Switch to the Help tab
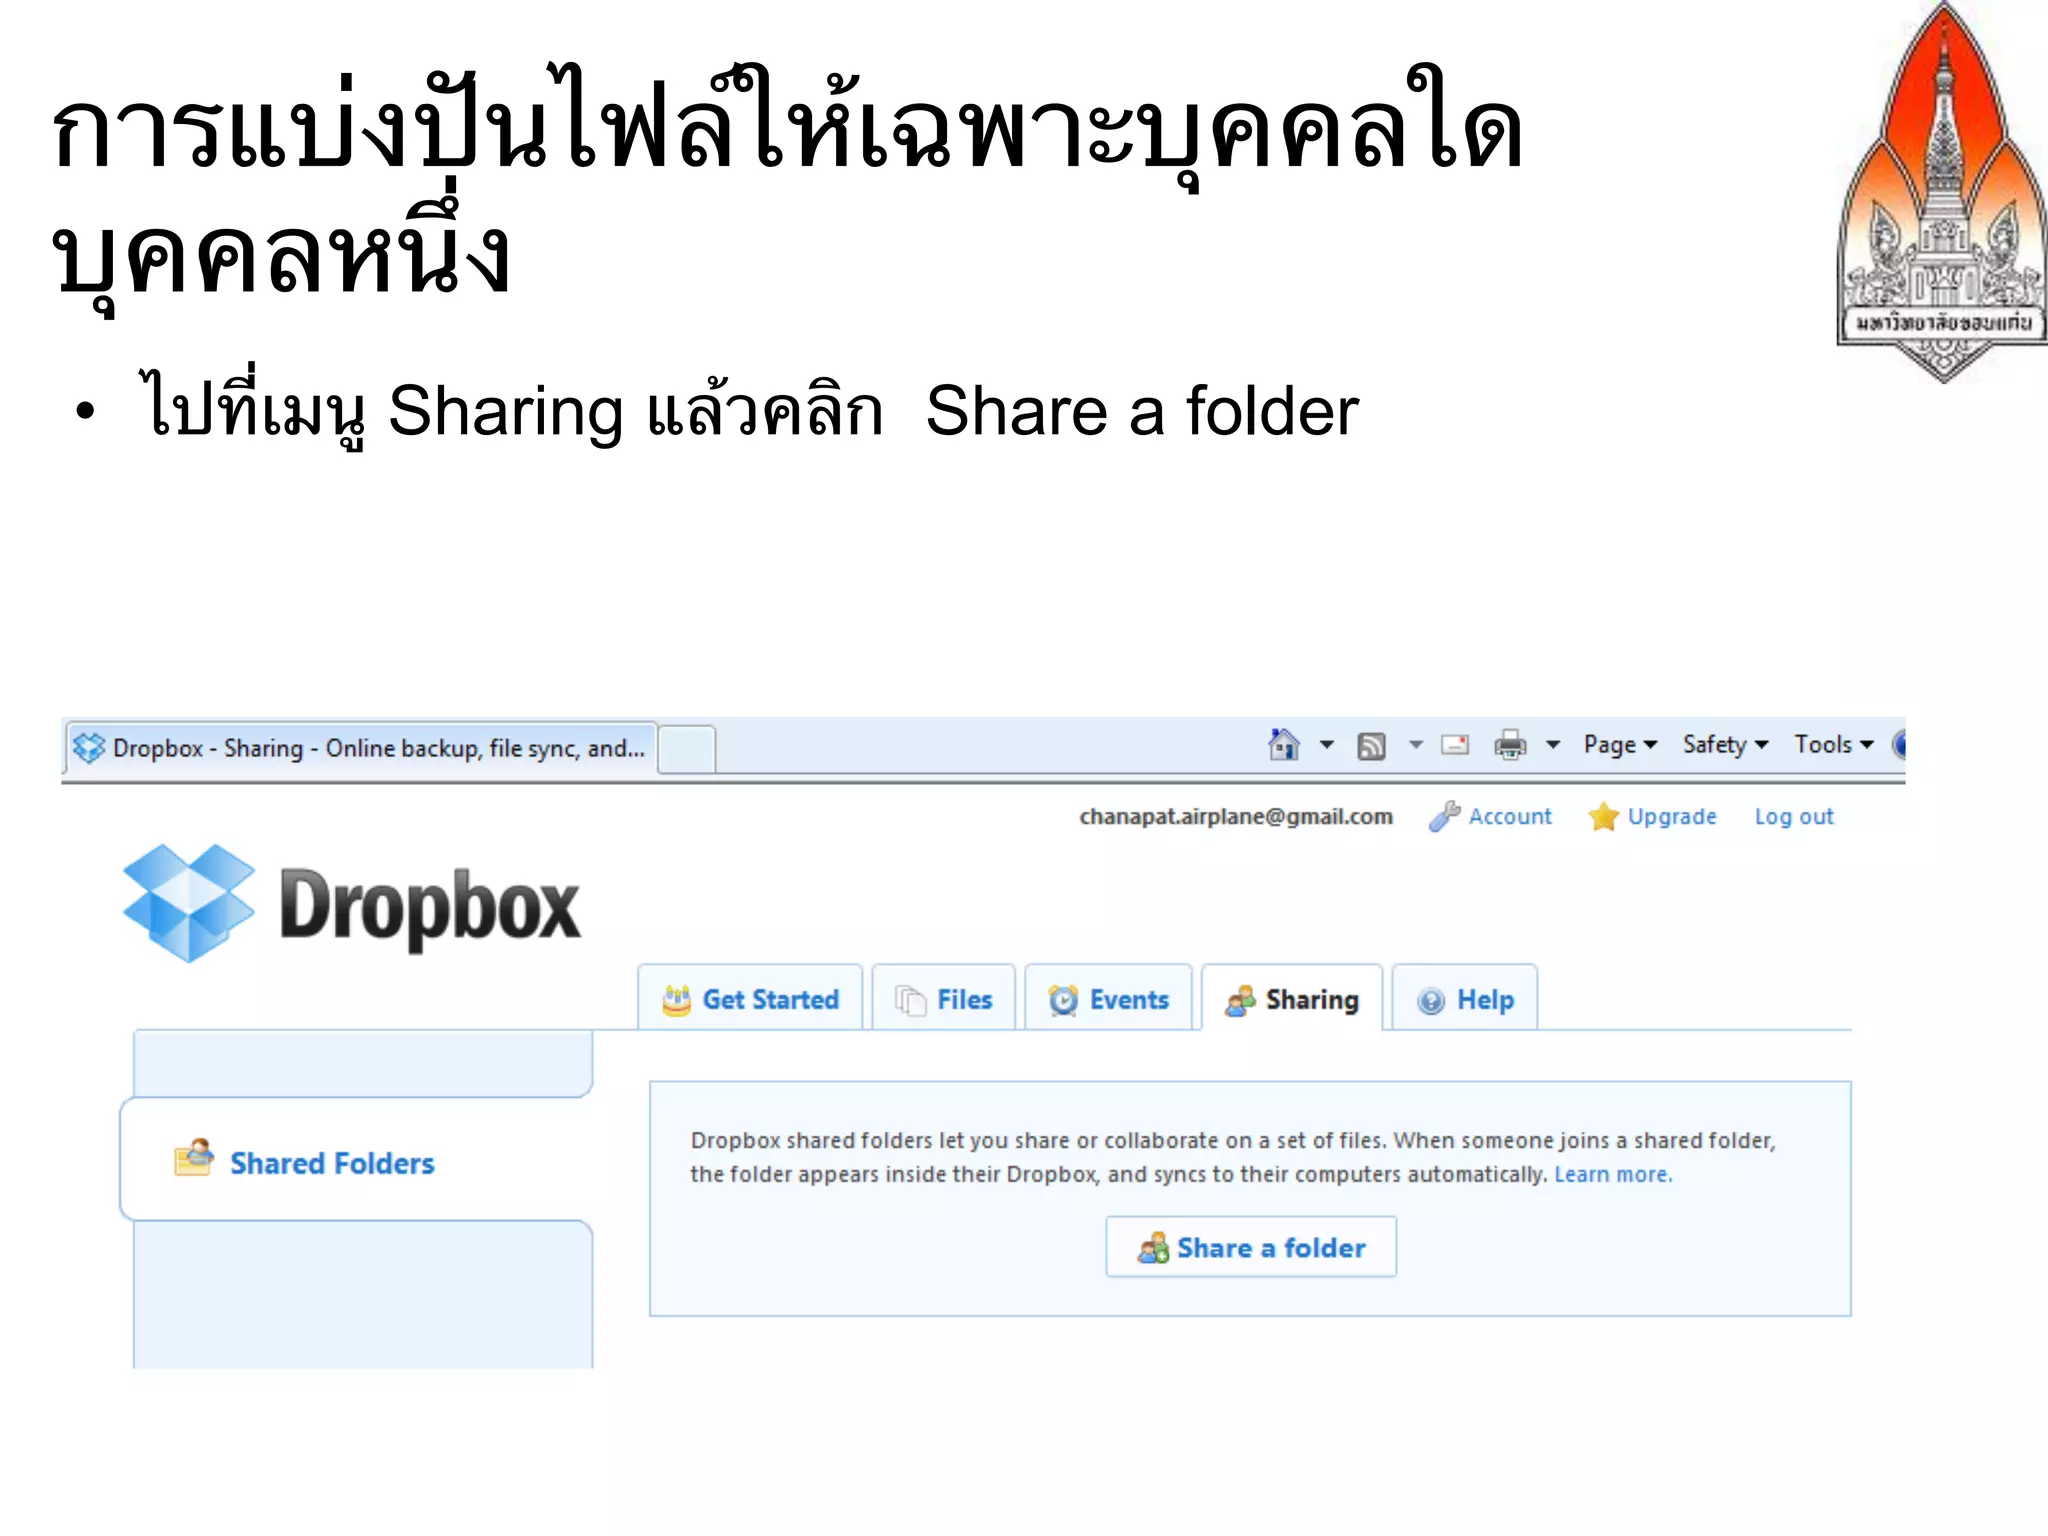 [1465, 998]
